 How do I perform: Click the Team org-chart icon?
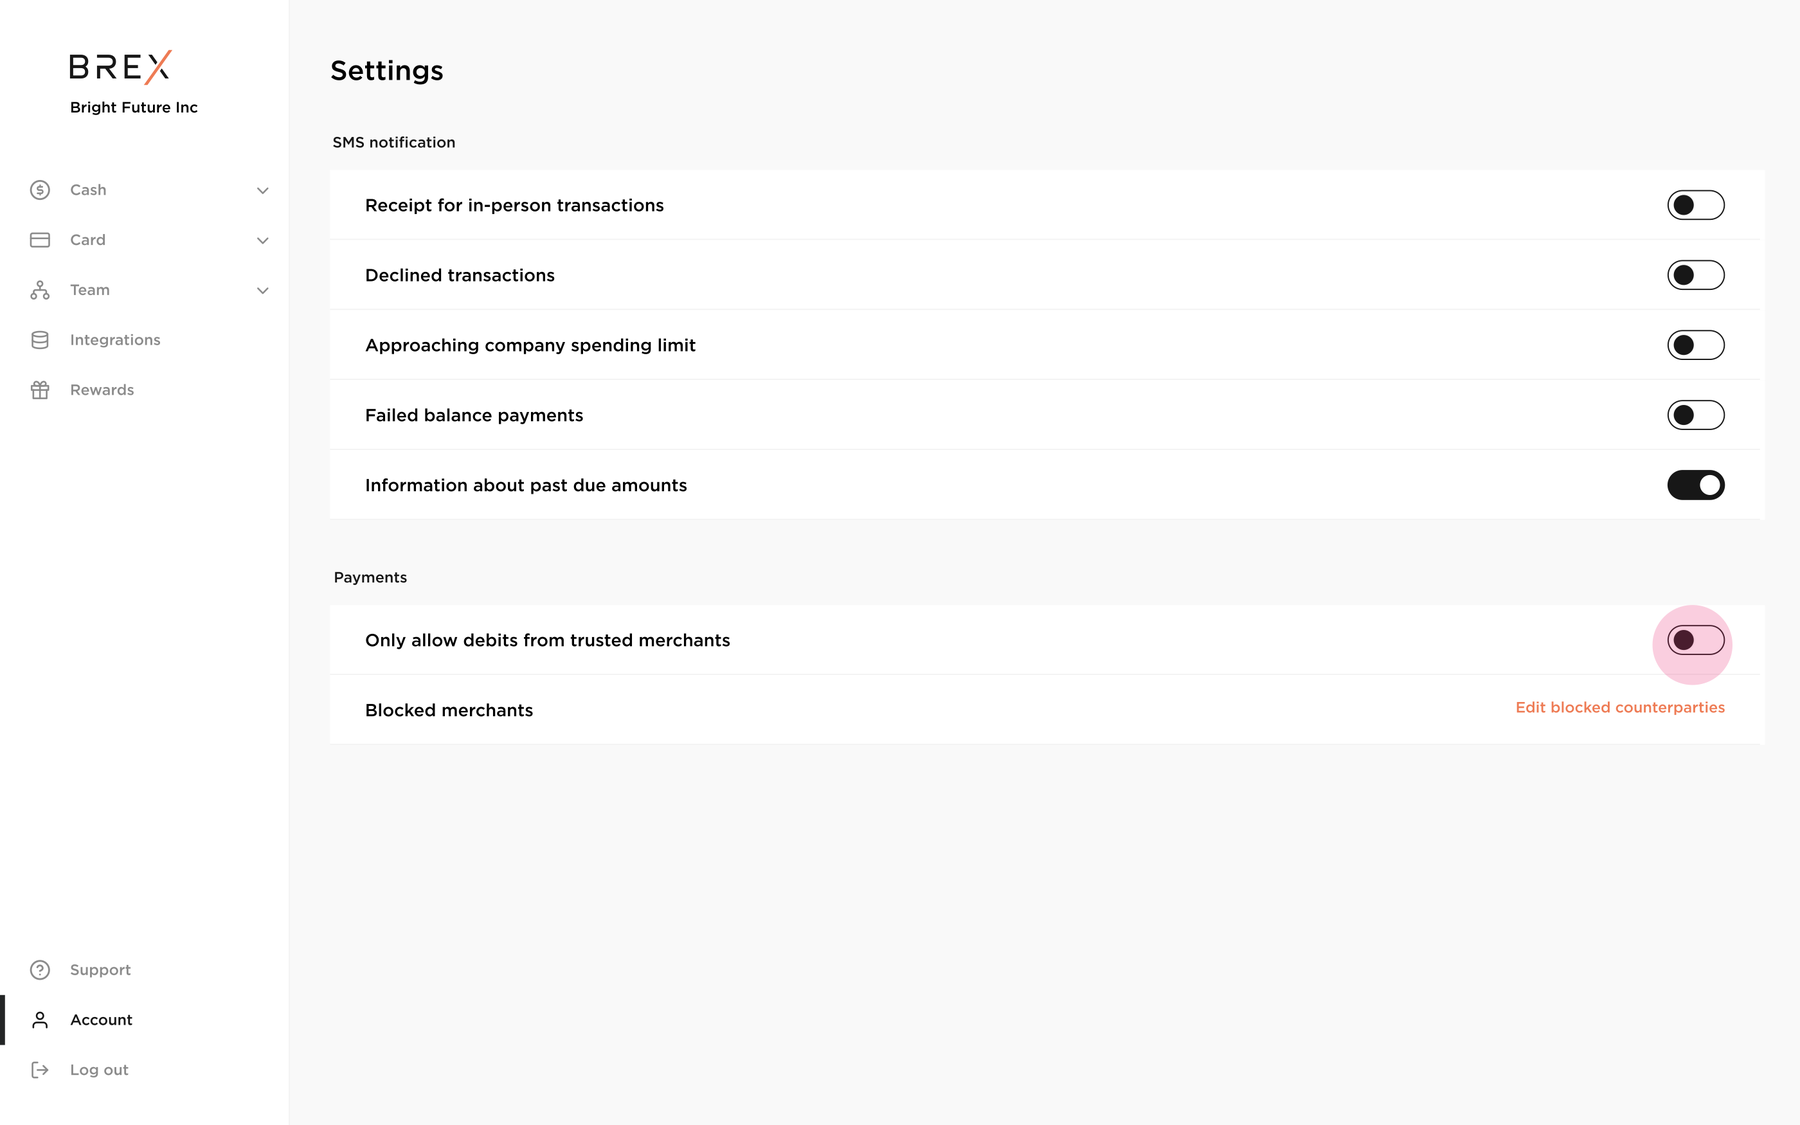pyautogui.click(x=40, y=290)
